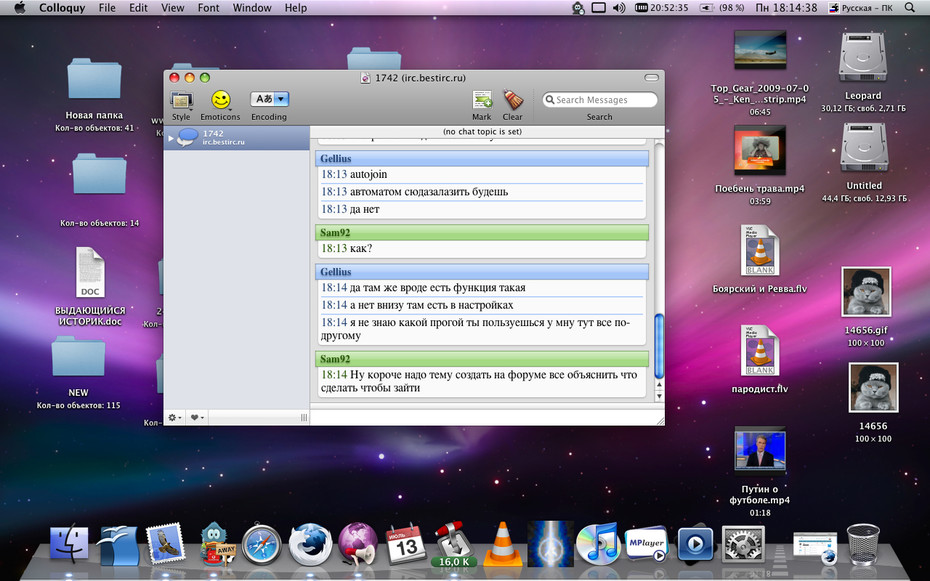Open the Window menu

pyautogui.click(x=251, y=8)
